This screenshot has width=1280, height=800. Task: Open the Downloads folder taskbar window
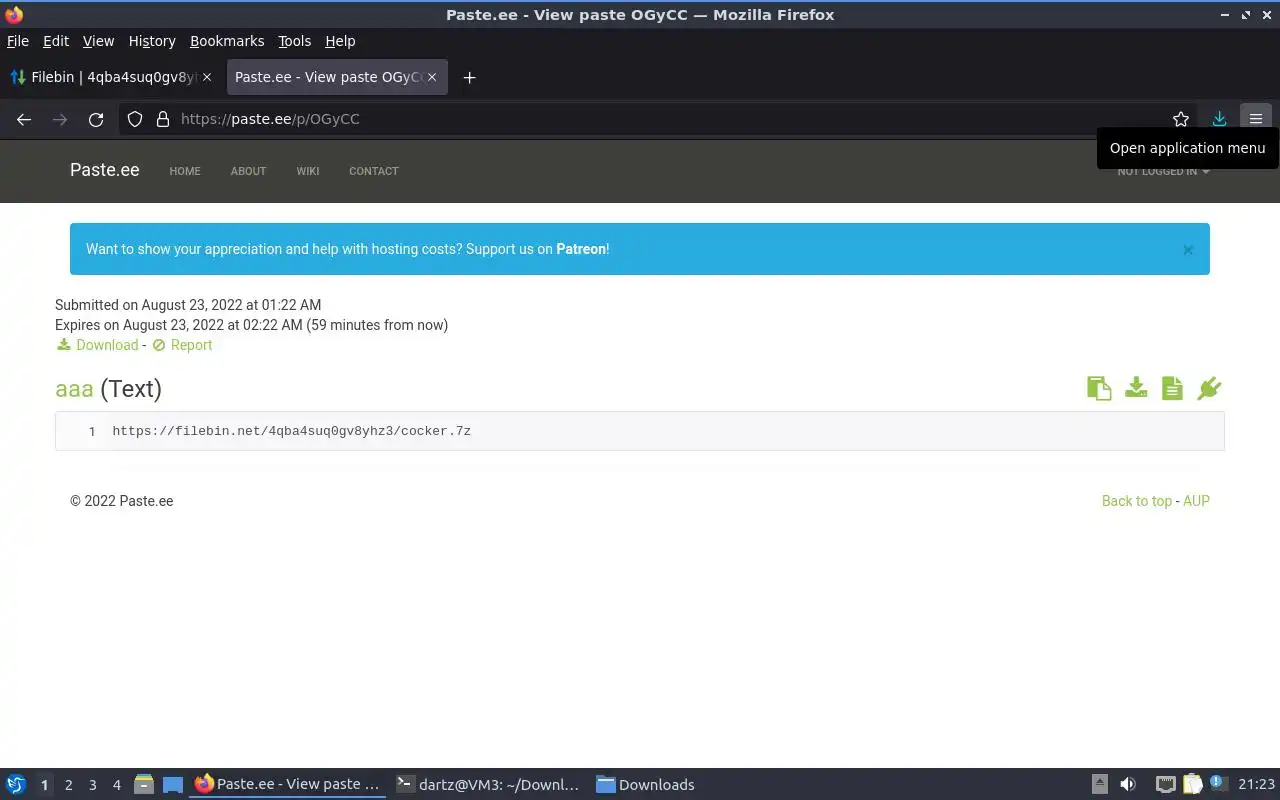click(x=646, y=785)
